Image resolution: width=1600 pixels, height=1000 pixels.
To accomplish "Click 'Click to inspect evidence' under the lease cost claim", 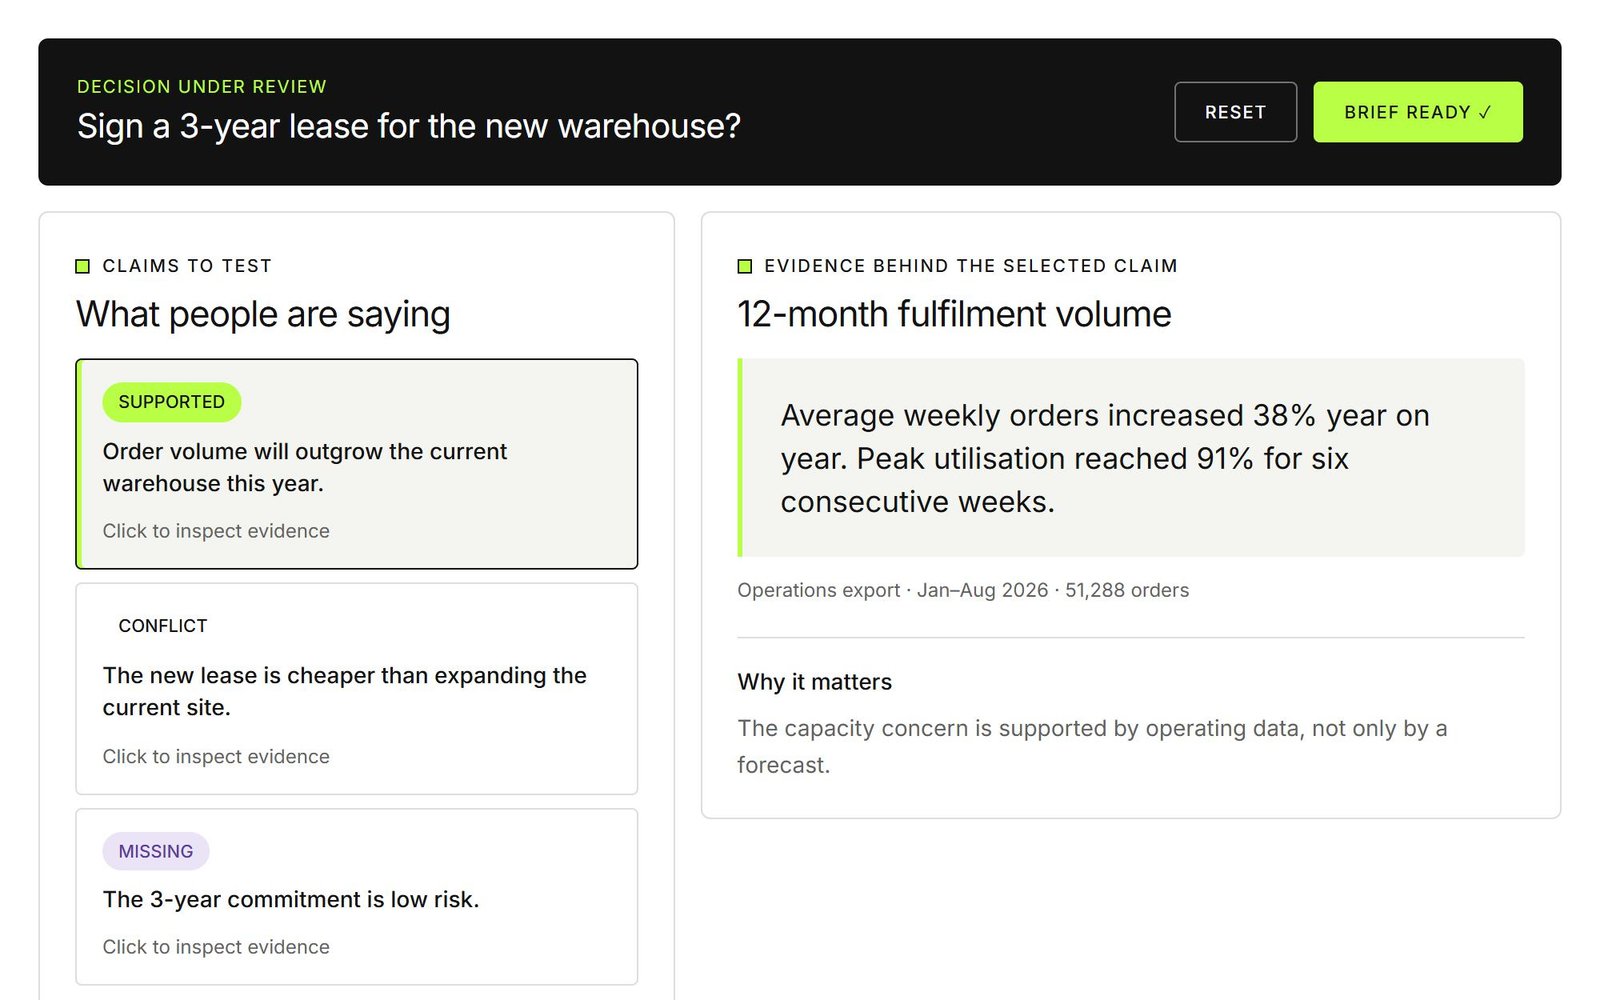I will point(216,757).
